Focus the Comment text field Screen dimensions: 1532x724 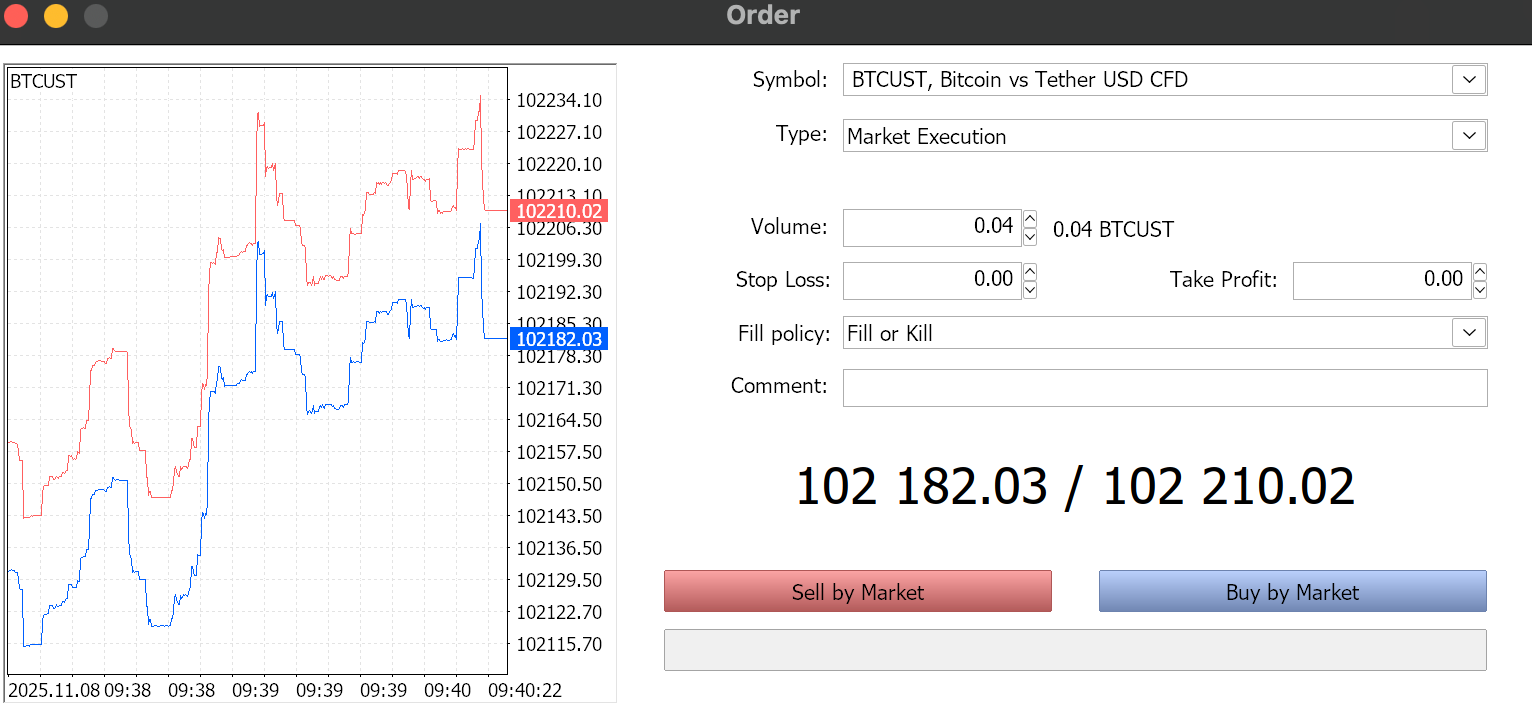click(1164, 387)
